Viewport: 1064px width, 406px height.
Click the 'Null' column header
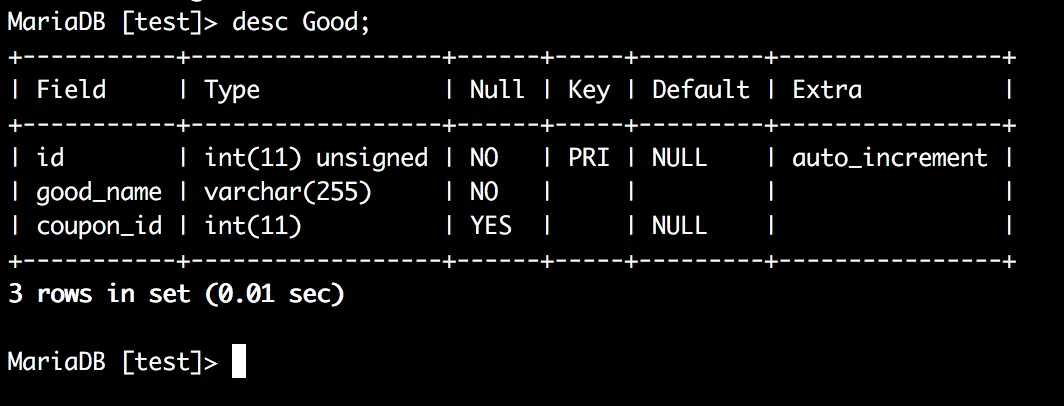497,90
